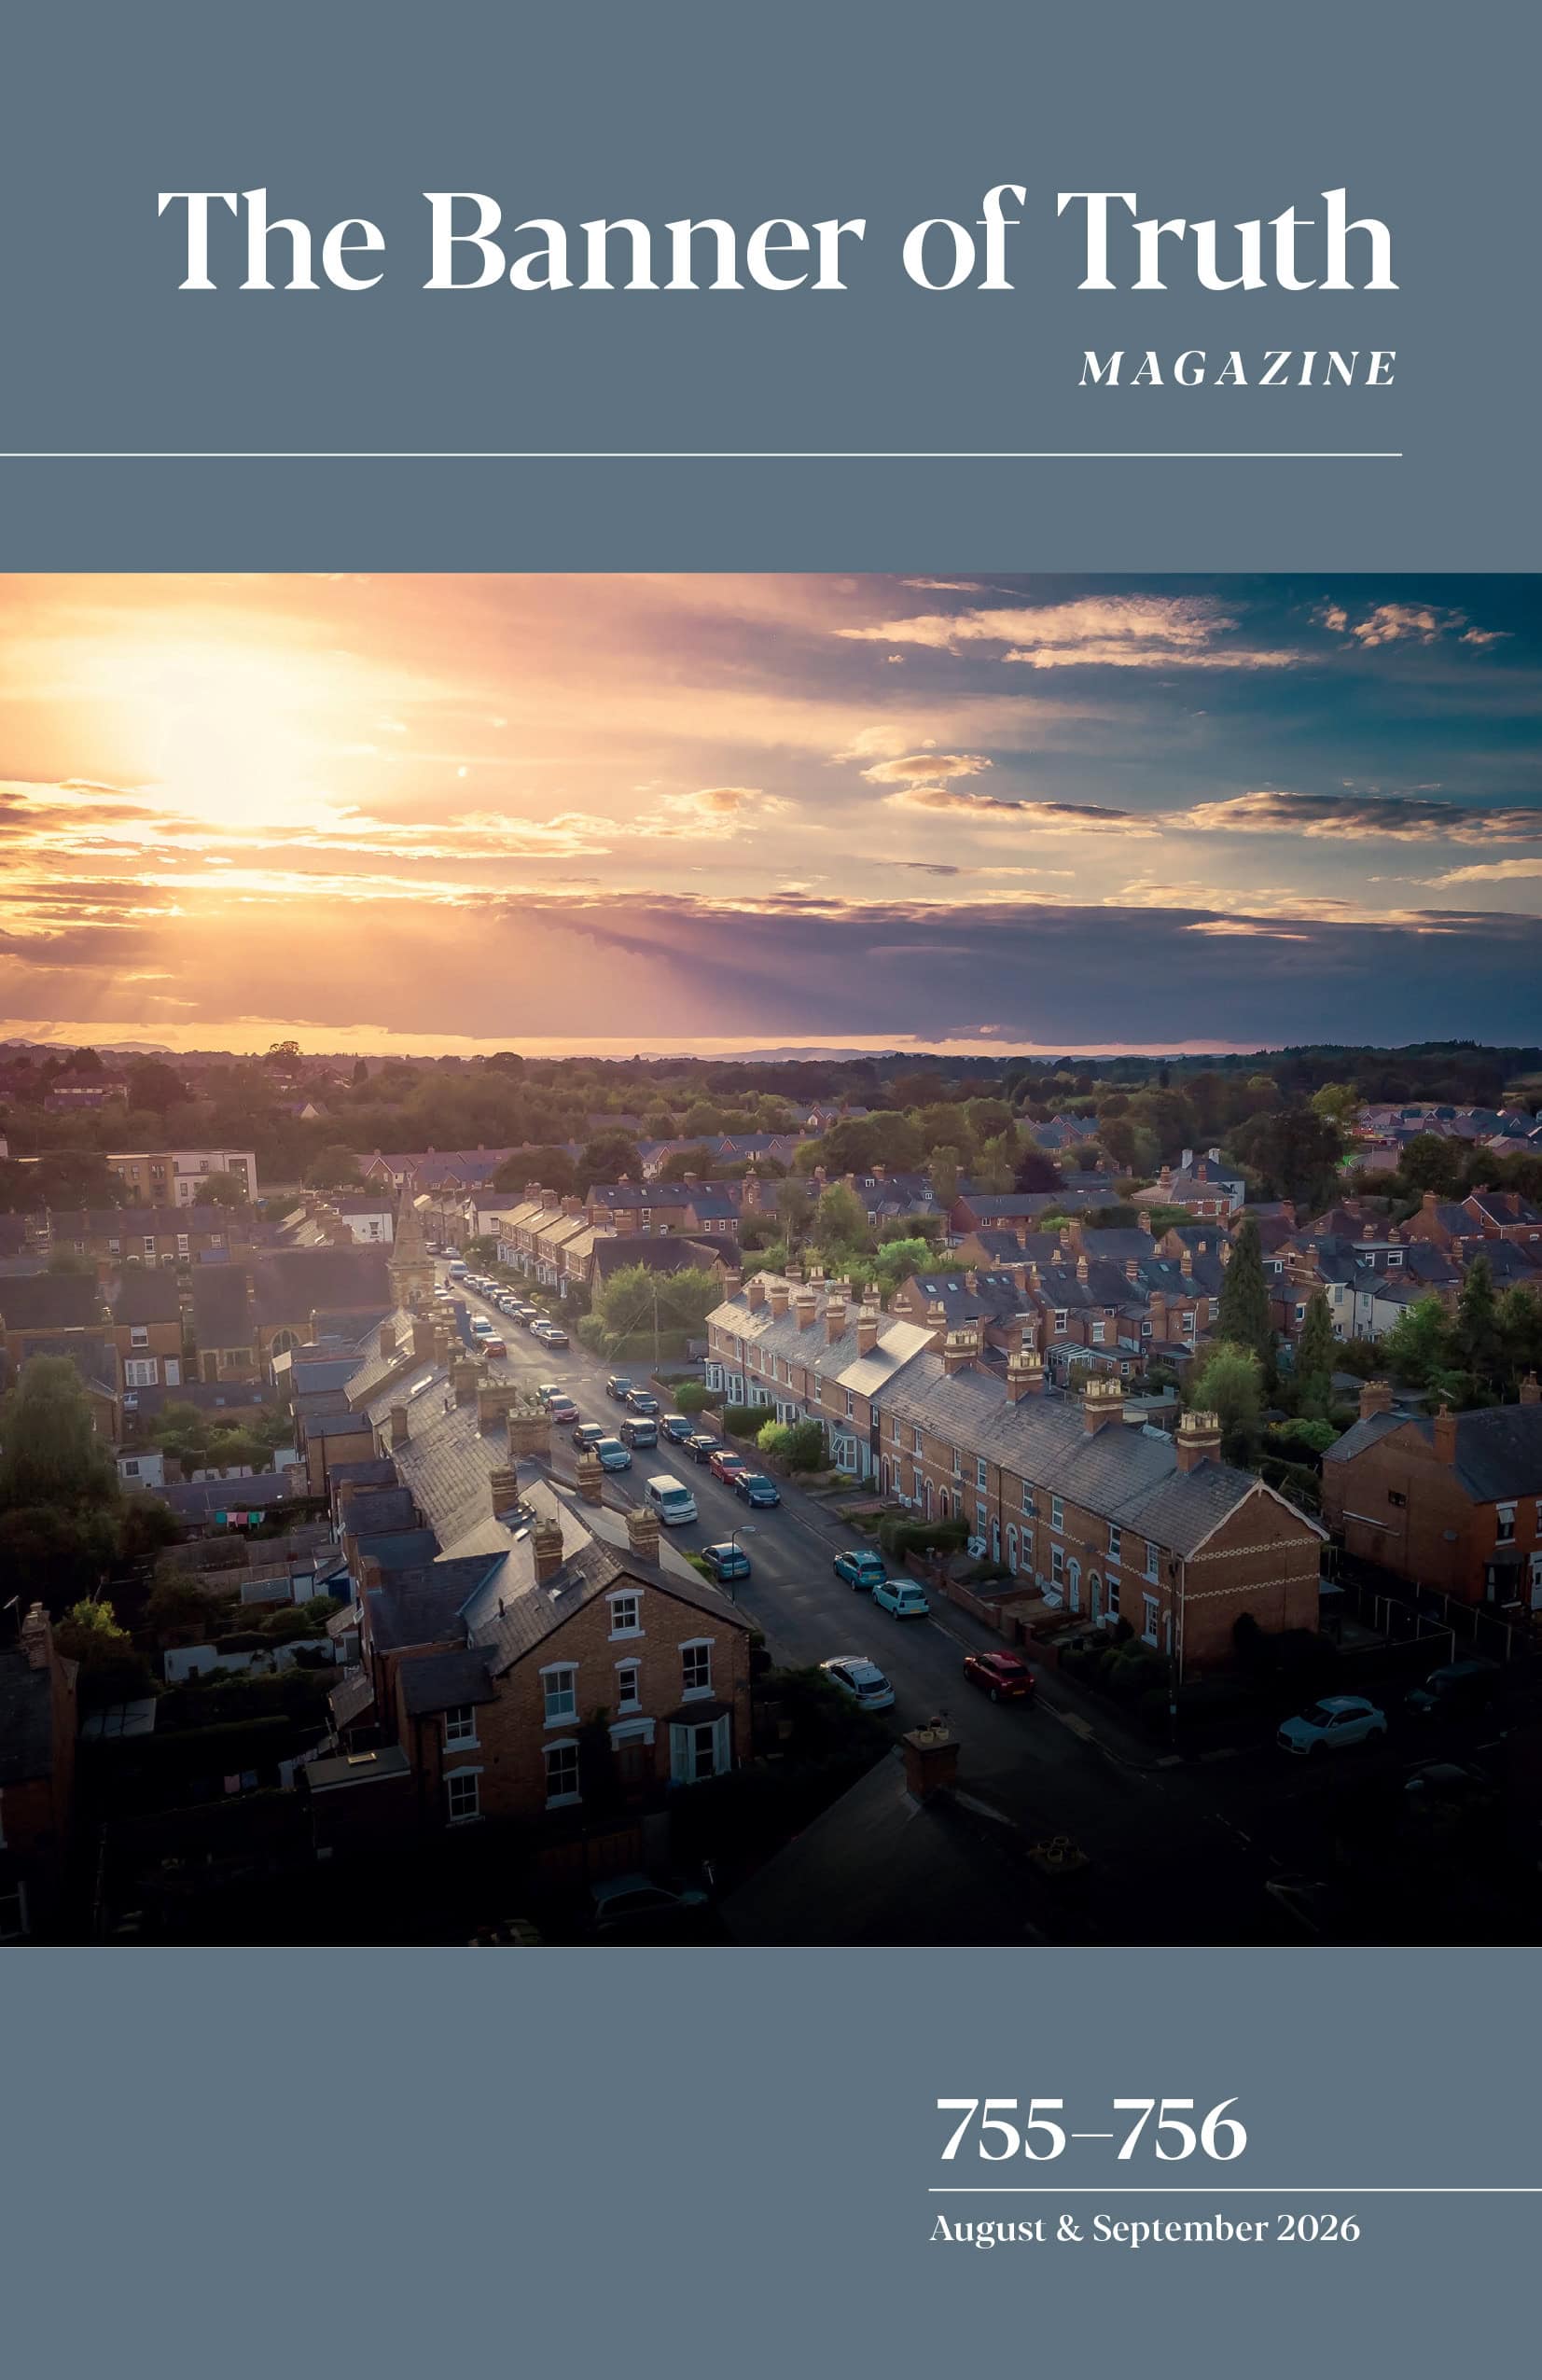
Task: Click the date "August & September 2026"
Action: pos(1145,2227)
